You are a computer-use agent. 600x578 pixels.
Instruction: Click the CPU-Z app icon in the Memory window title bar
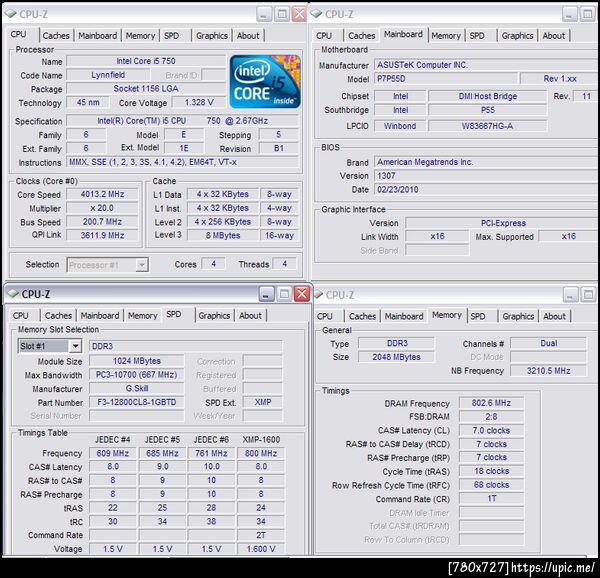click(318, 294)
